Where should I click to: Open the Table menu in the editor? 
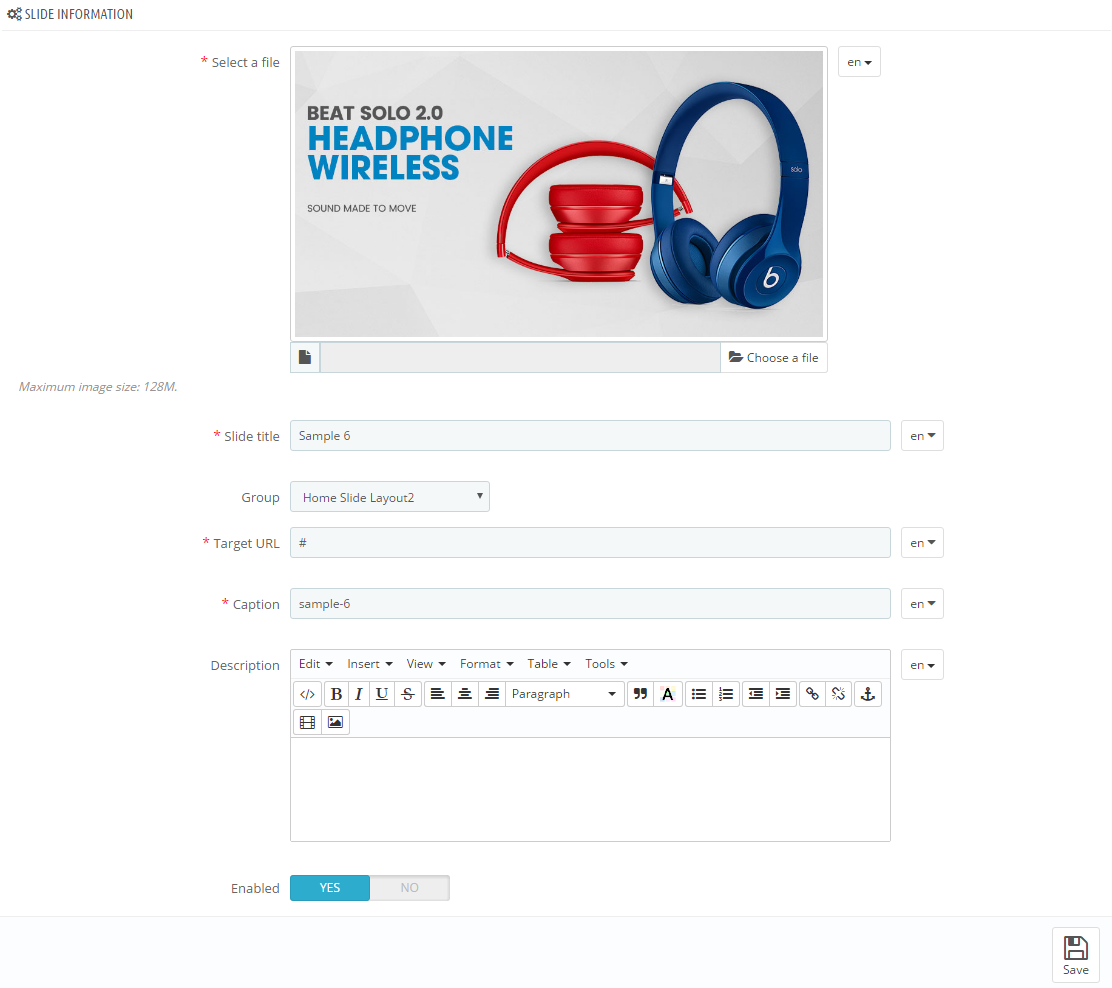549,664
